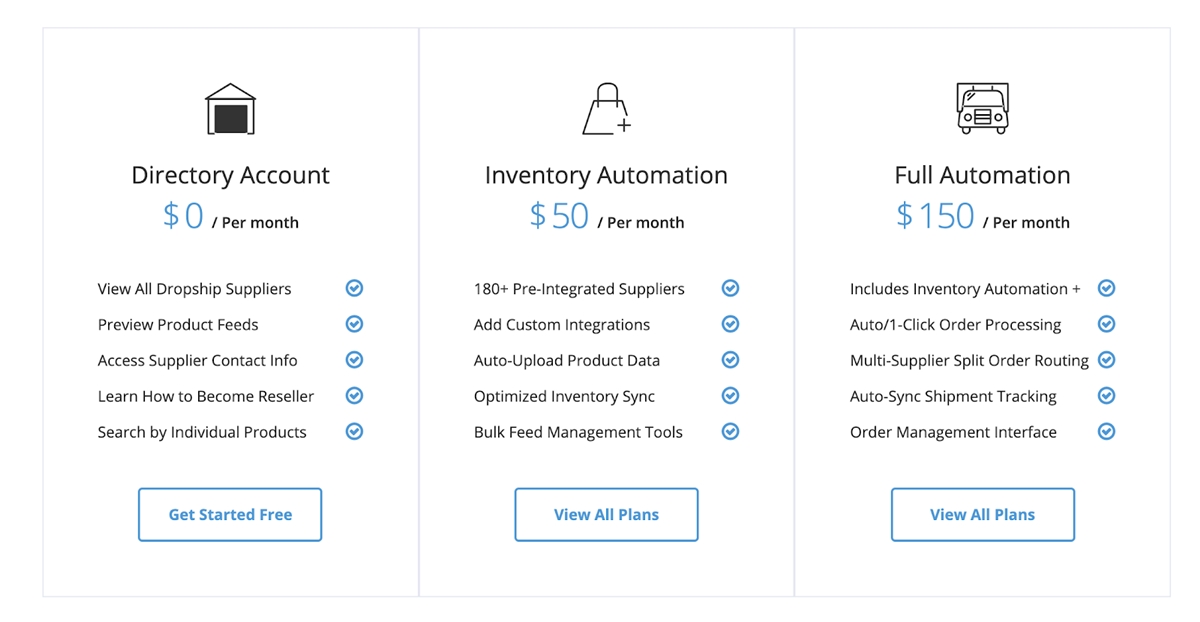Click the shopping bag plus icon

coord(606,108)
